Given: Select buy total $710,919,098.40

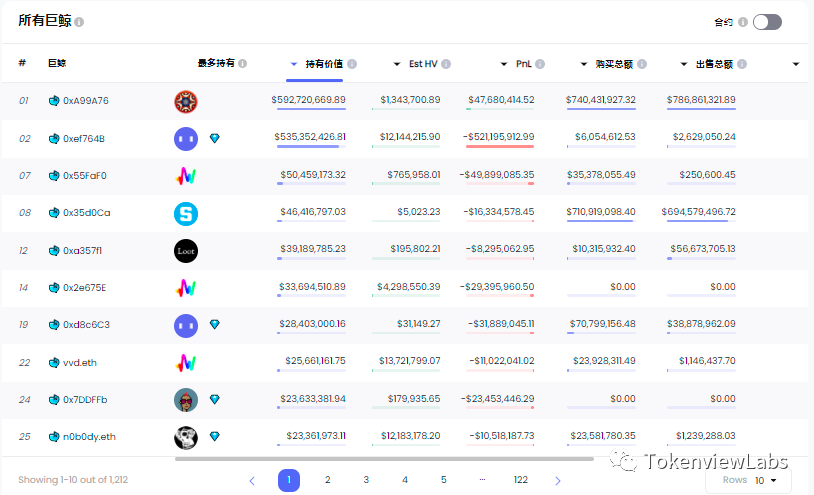Looking at the screenshot, I should tap(601, 212).
